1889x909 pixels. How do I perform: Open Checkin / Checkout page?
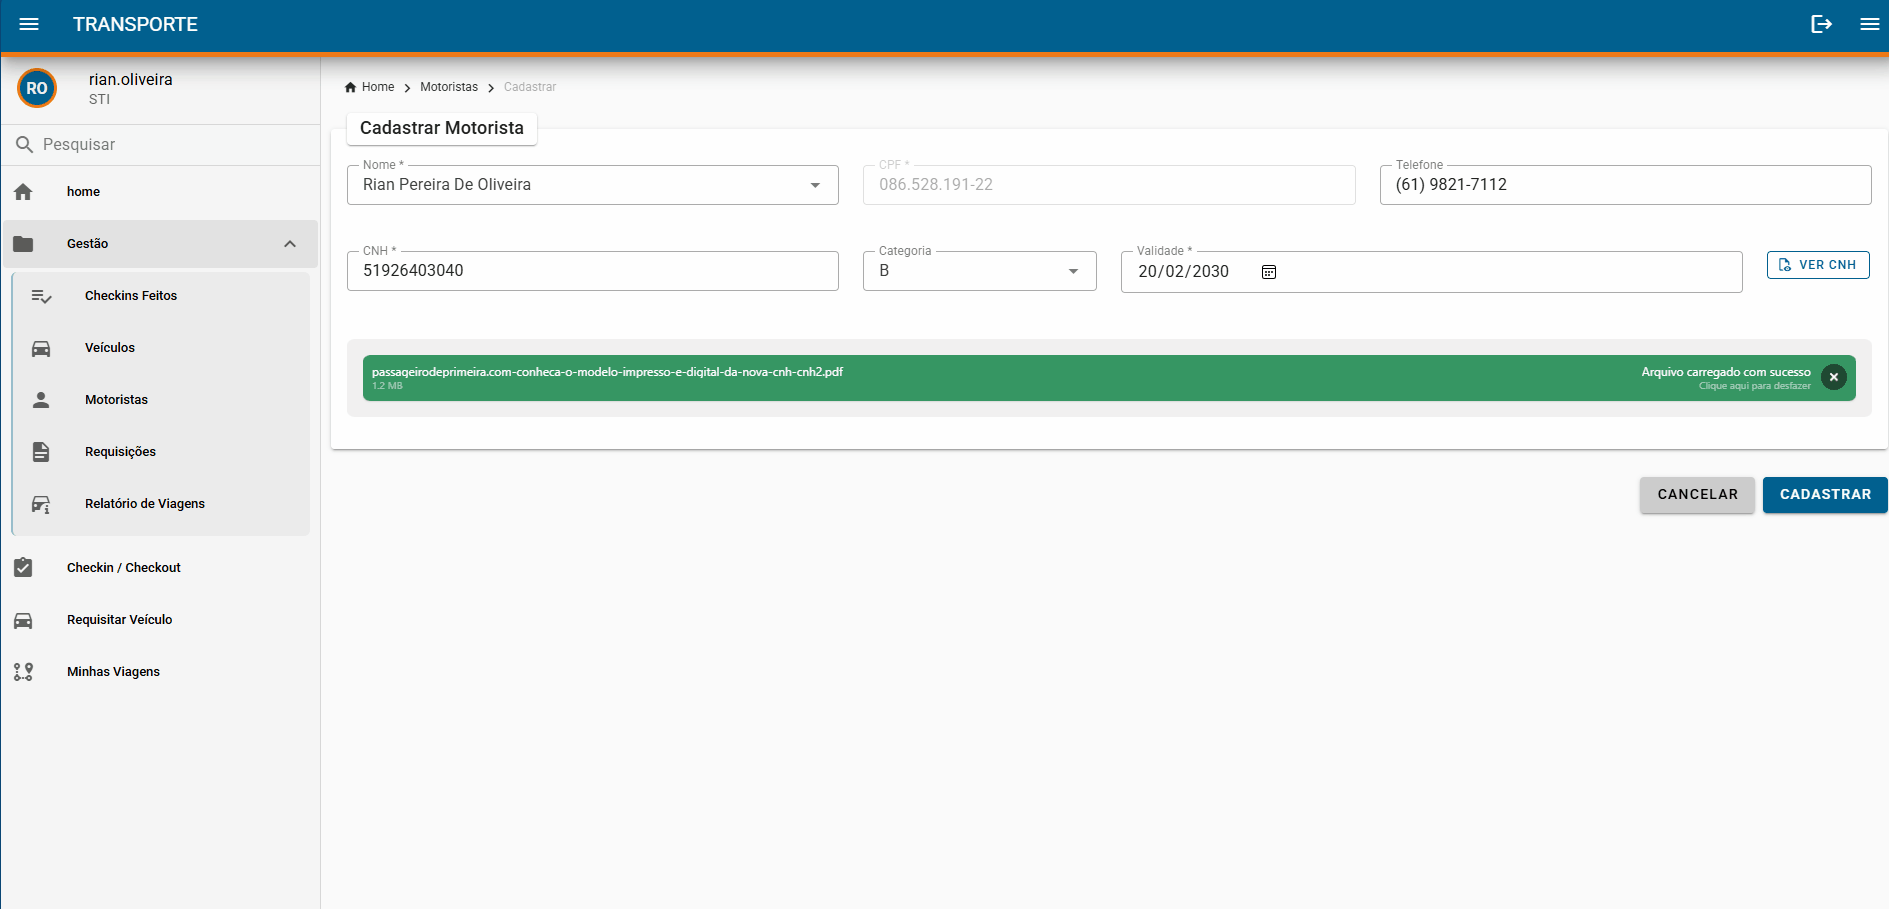pos(160,568)
